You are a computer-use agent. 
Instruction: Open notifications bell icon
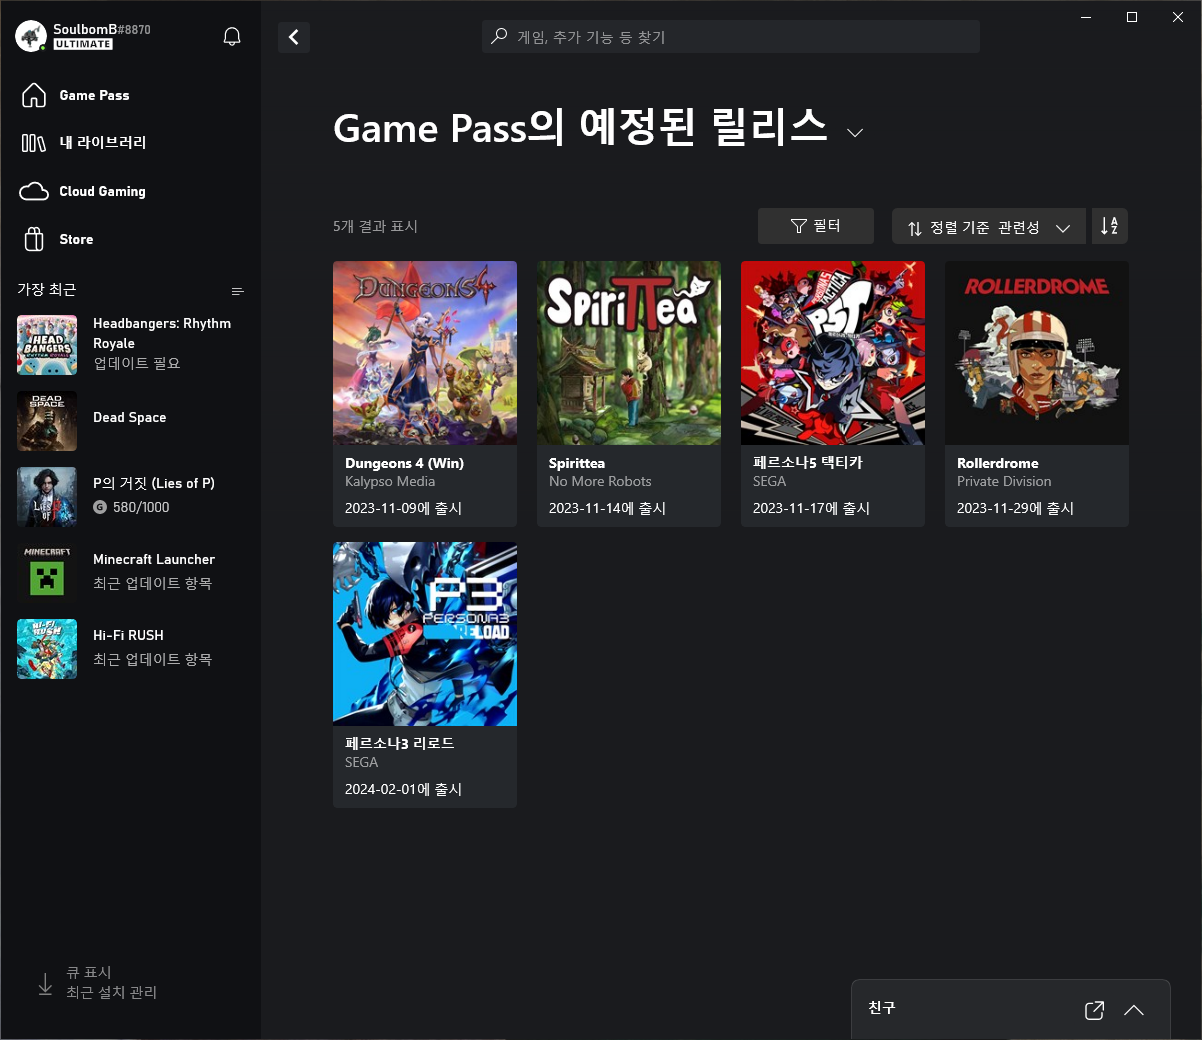[232, 37]
